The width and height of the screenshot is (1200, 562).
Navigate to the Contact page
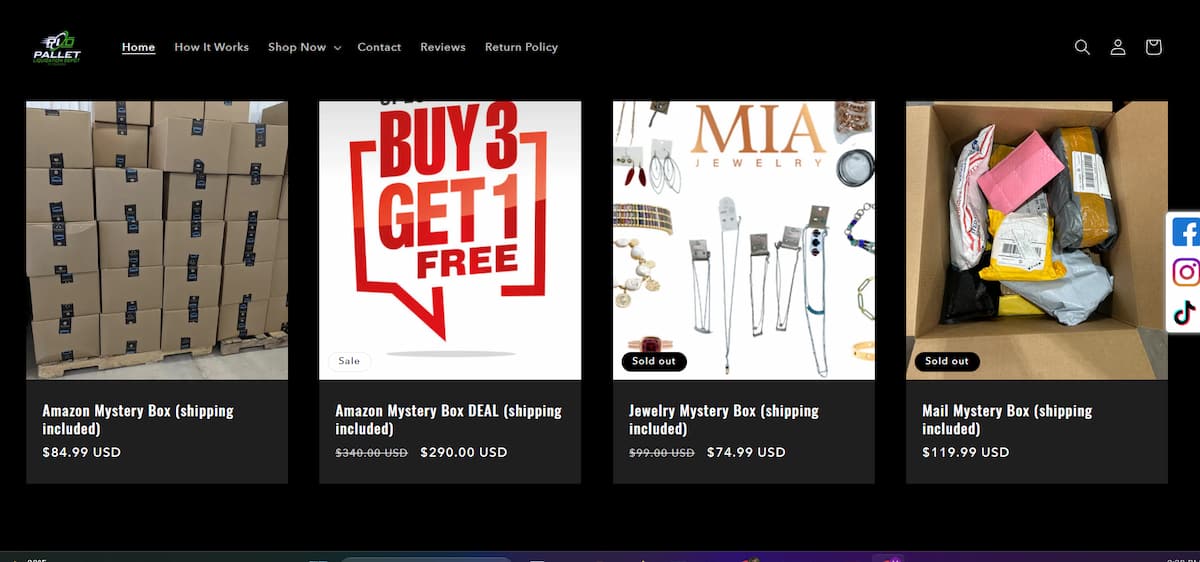[379, 47]
